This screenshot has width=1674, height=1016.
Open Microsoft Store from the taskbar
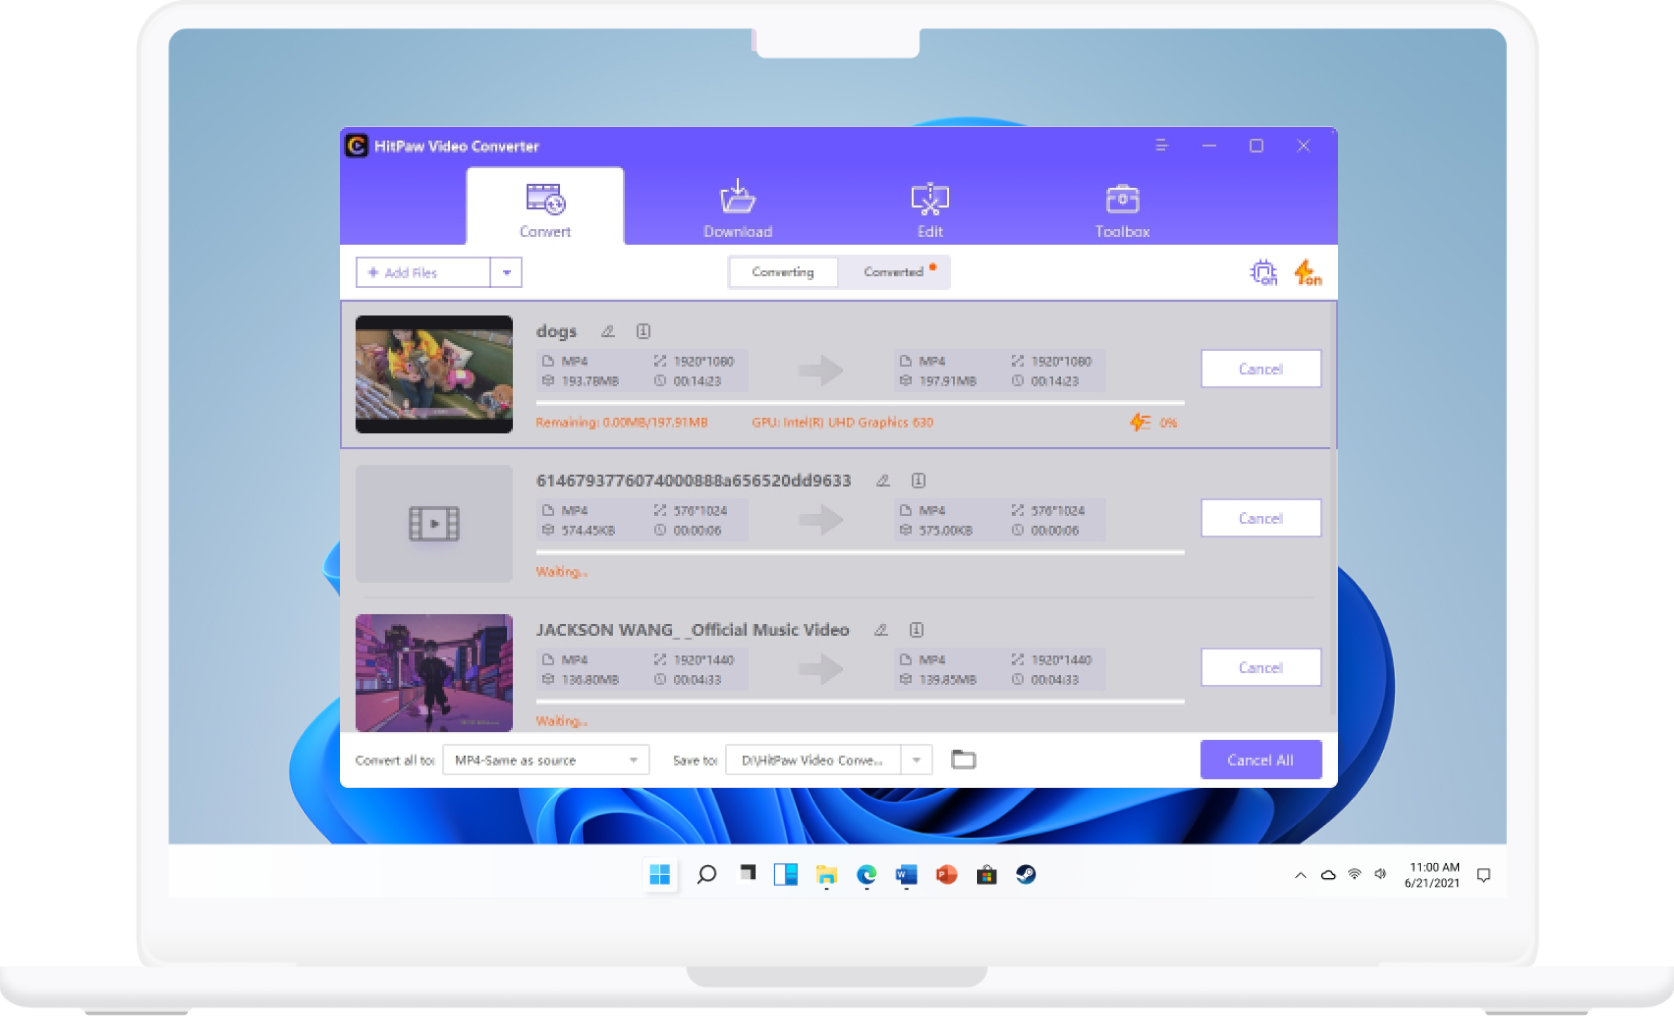986,875
